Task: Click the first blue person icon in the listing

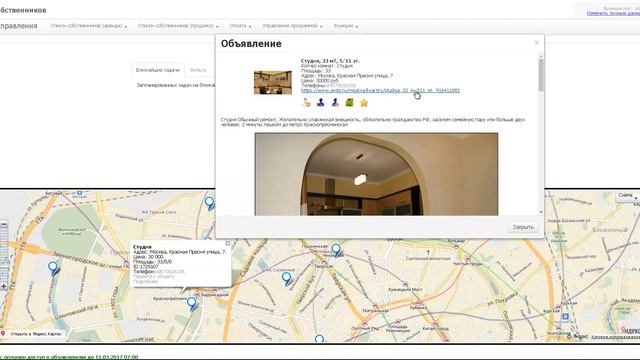Action: coord(321,102)
